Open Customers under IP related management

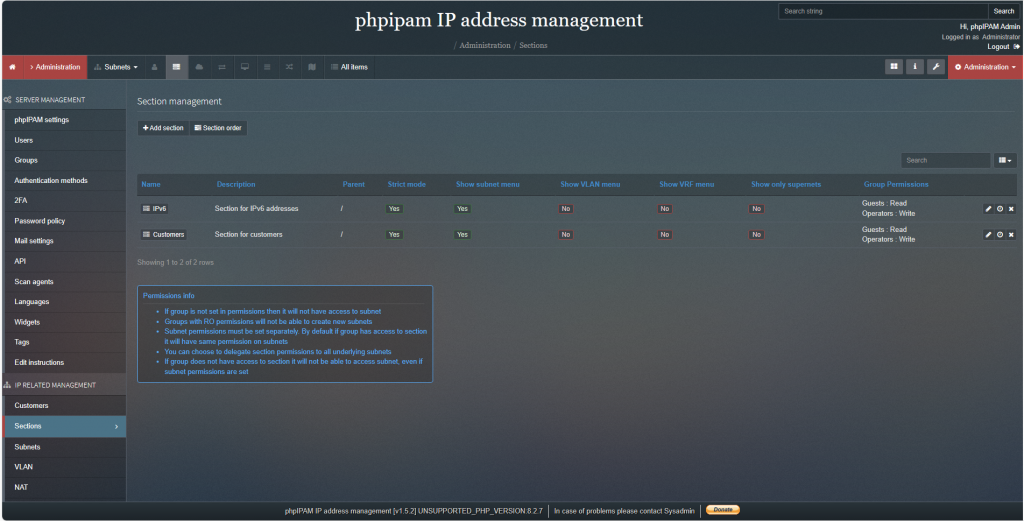click(65, 406)
